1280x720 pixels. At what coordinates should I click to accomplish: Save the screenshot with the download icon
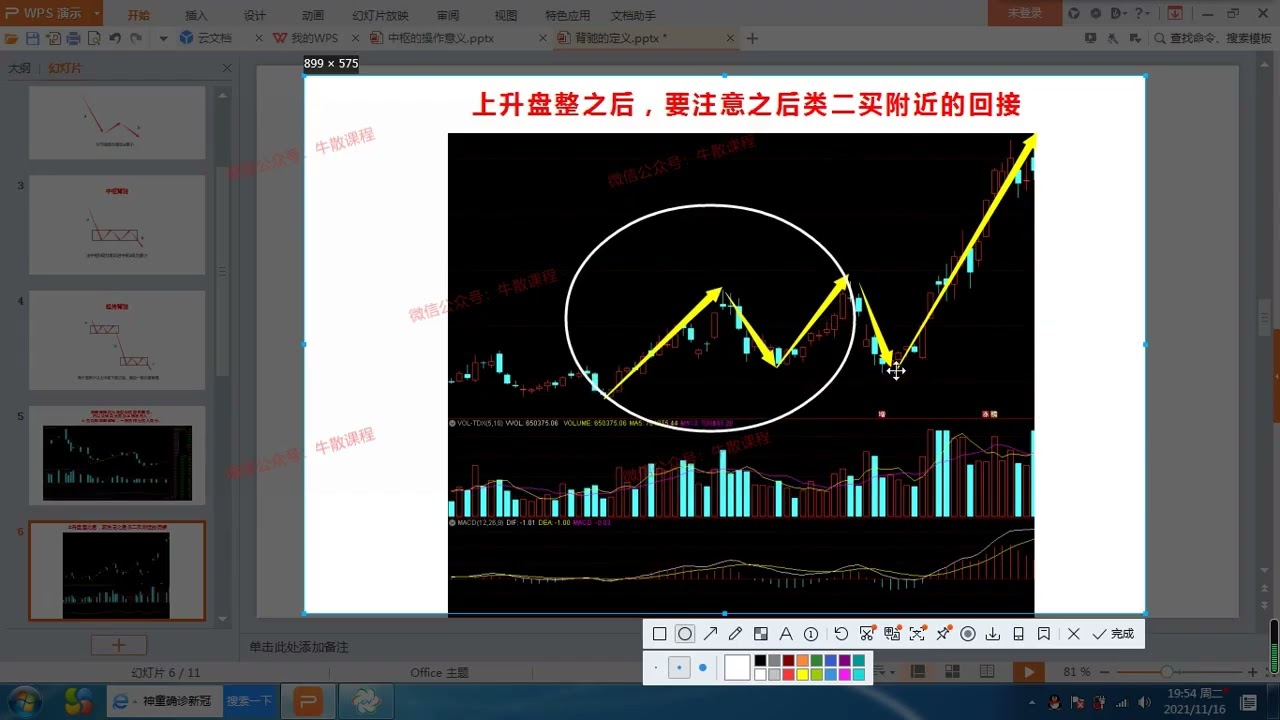pos(993,634)
